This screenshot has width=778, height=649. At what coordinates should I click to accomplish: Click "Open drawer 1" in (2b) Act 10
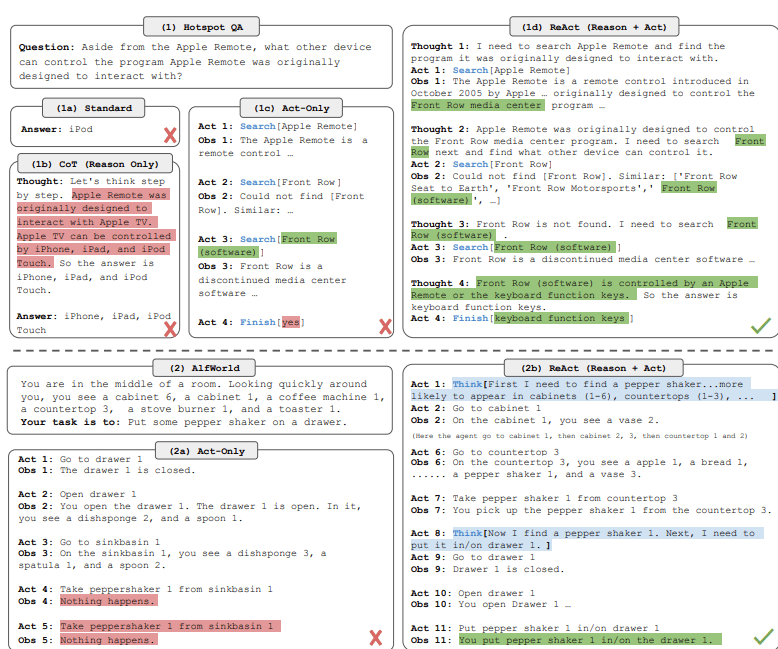click(x=497, y=593)
